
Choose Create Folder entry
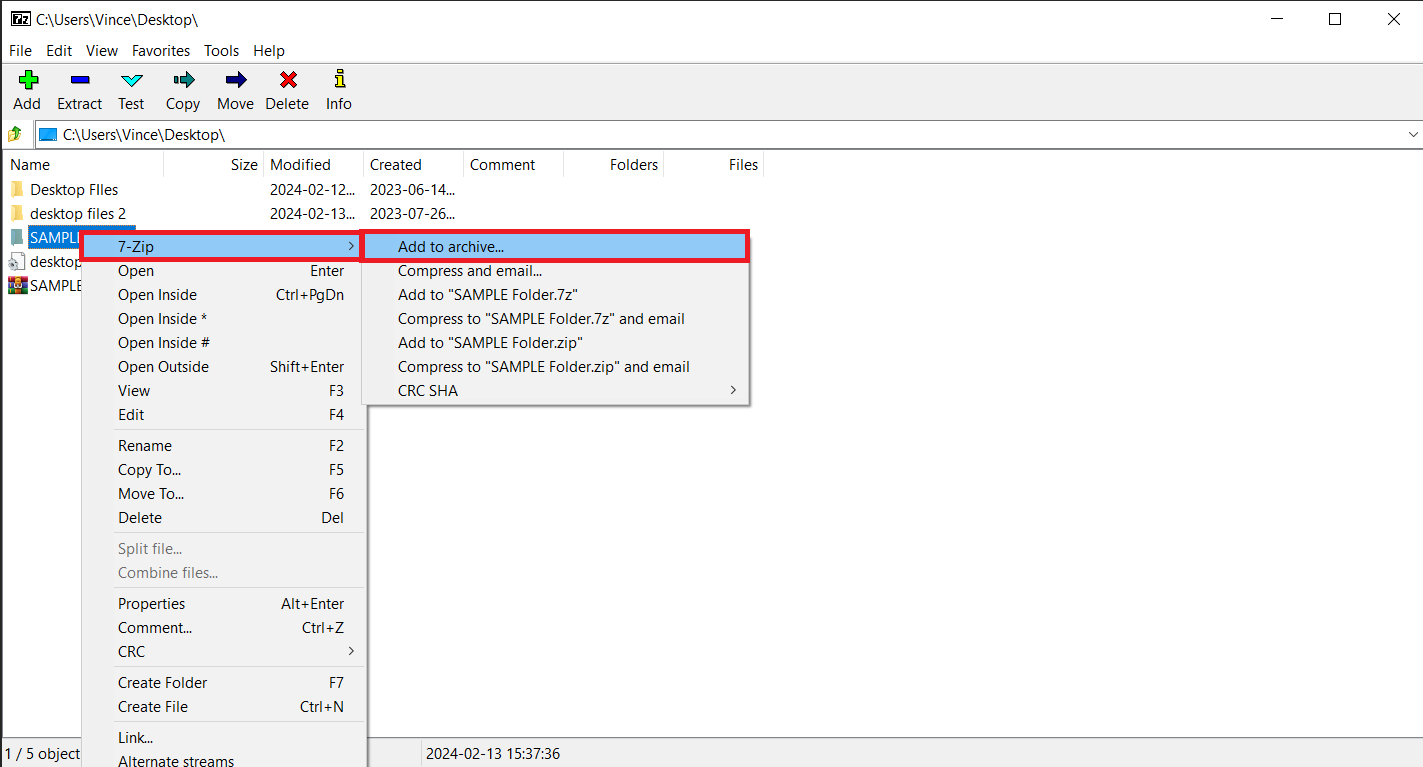224,683
